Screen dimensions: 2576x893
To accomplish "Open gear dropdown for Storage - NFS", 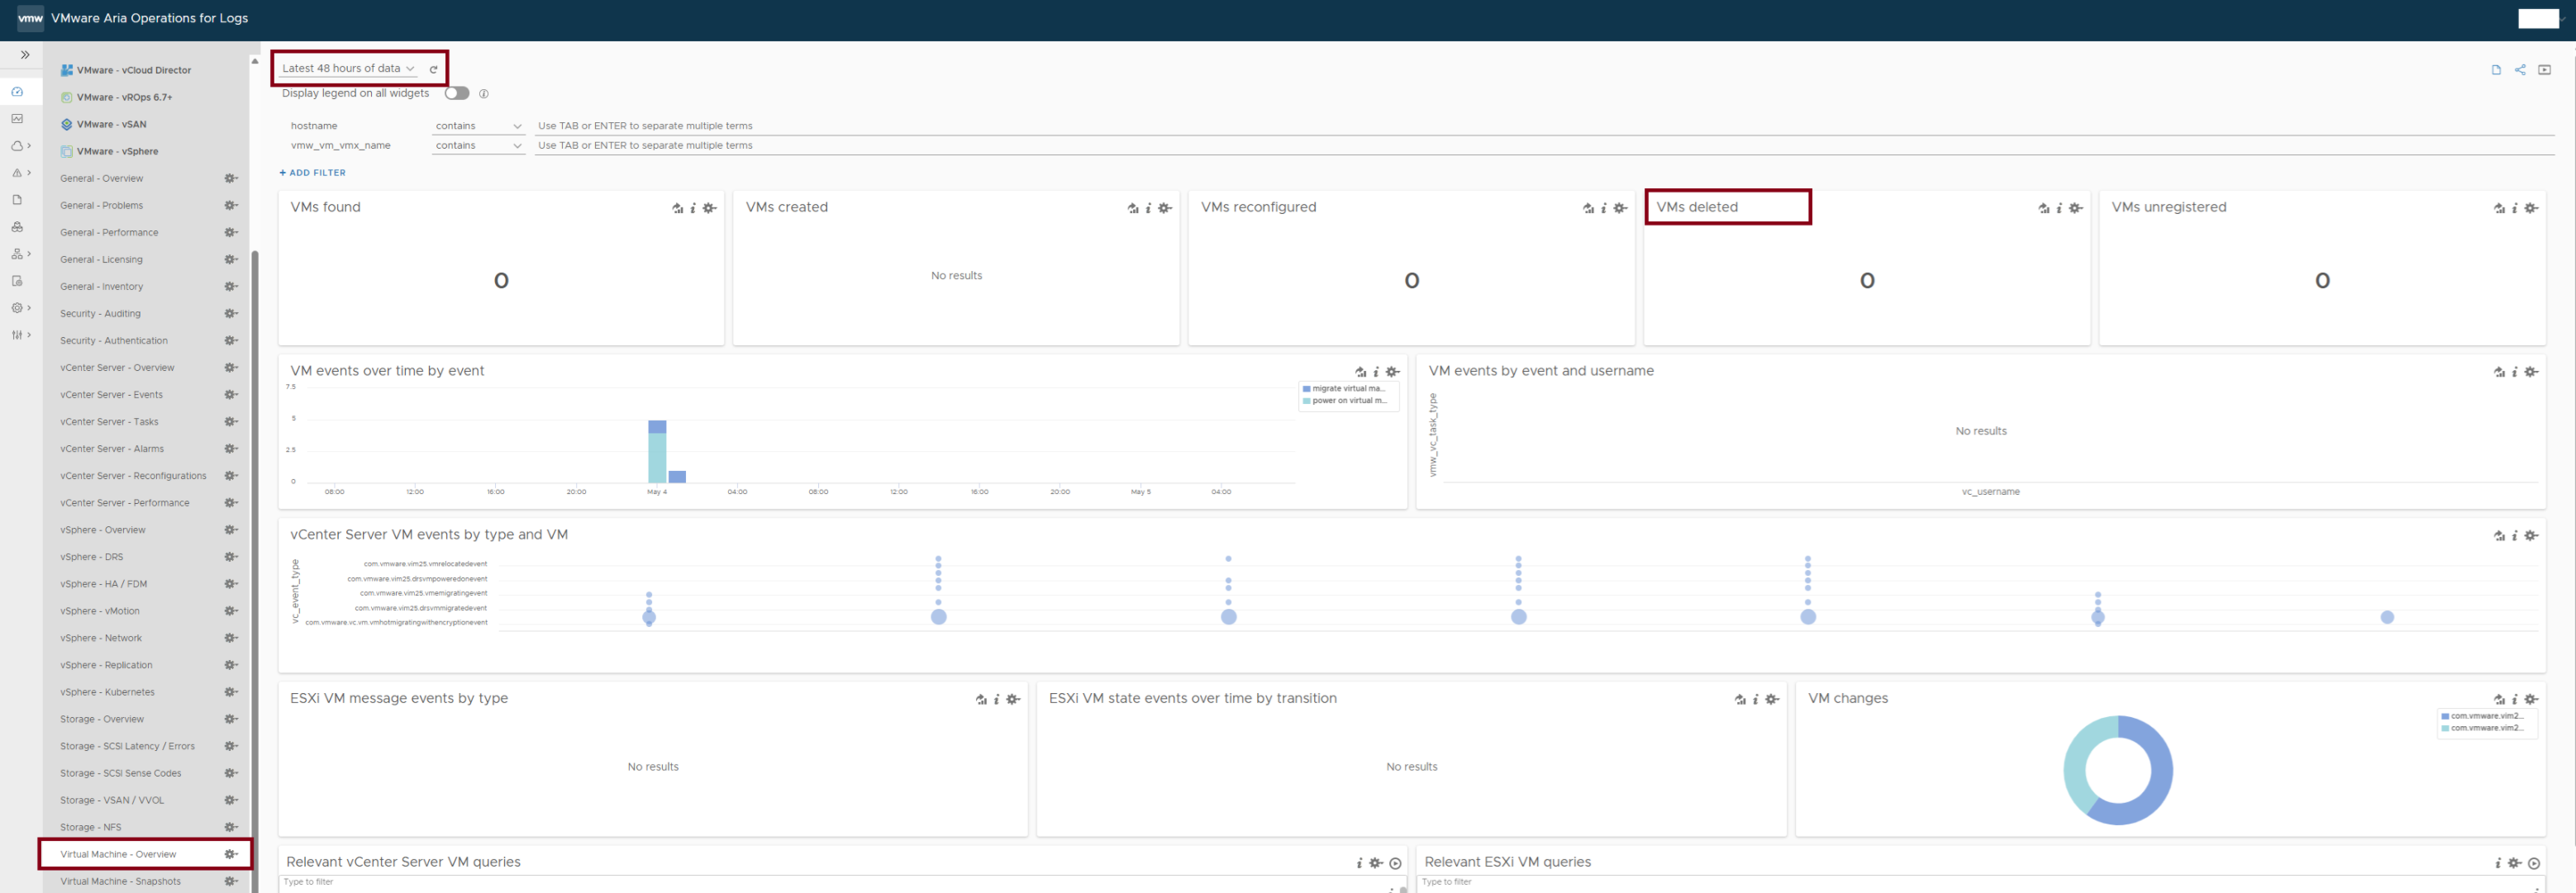I will click(231, 827).
